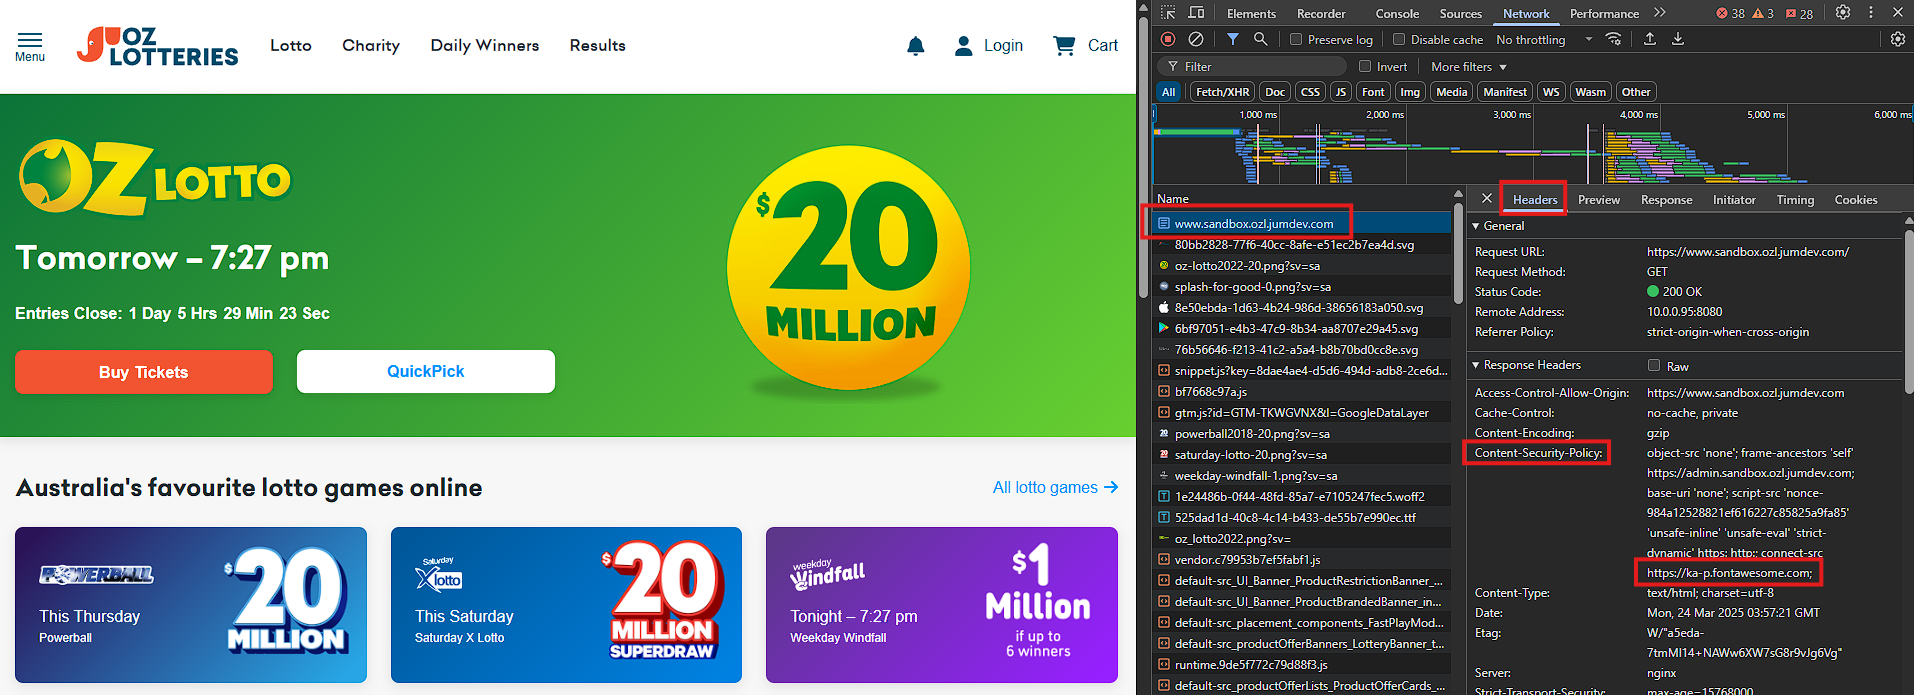
Task: Open the Initiator tab of the request
Action: (x=1734, y=199)
